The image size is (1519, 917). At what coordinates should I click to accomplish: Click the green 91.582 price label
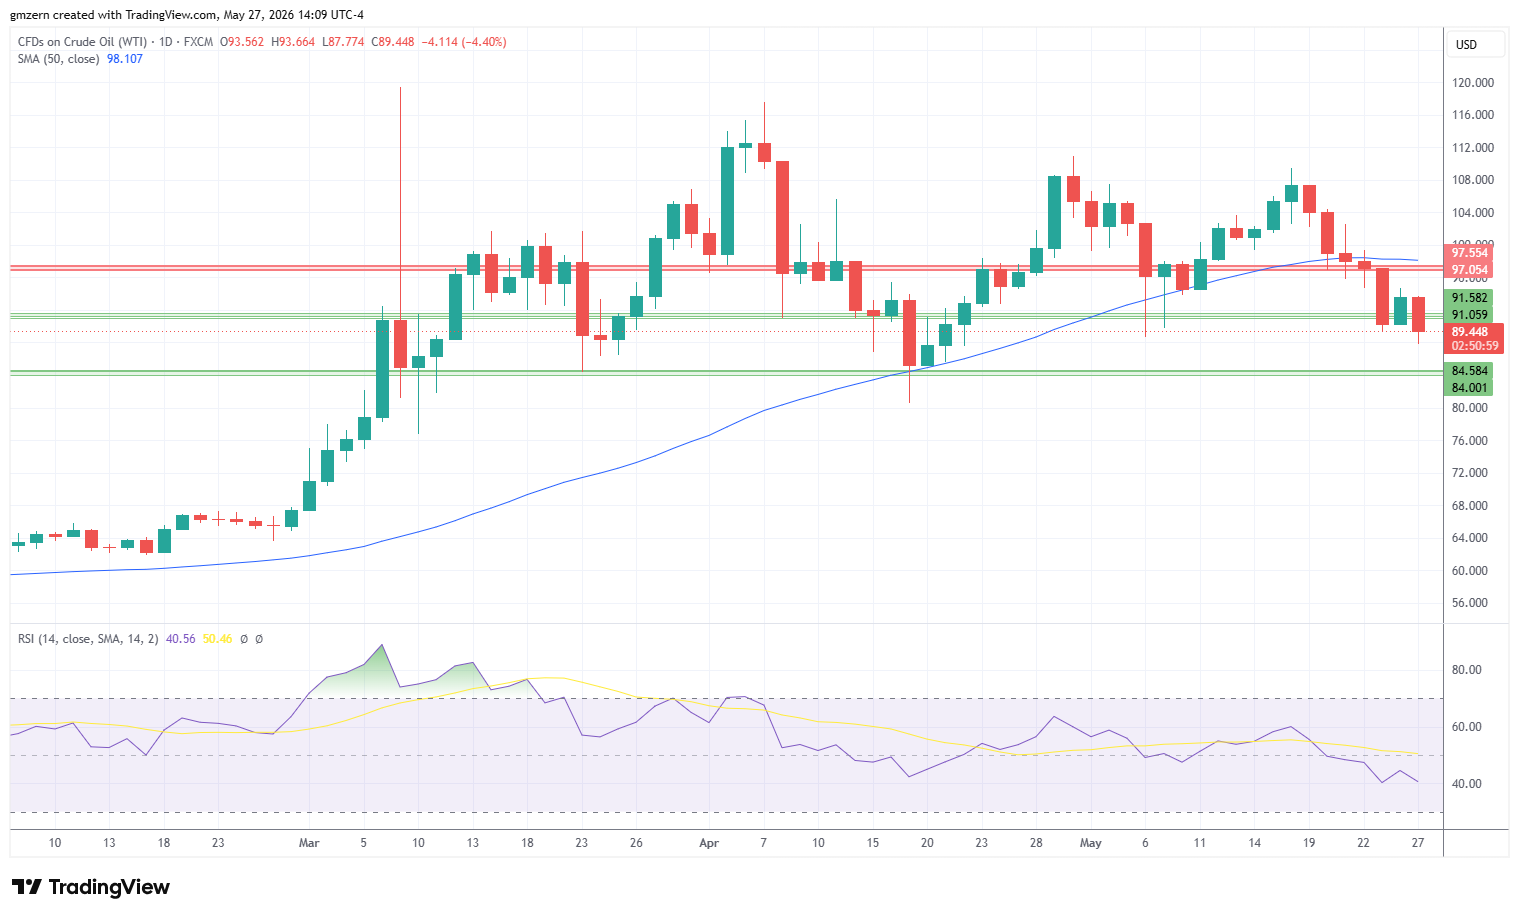pyautogui.click(x=1470, y=298)
